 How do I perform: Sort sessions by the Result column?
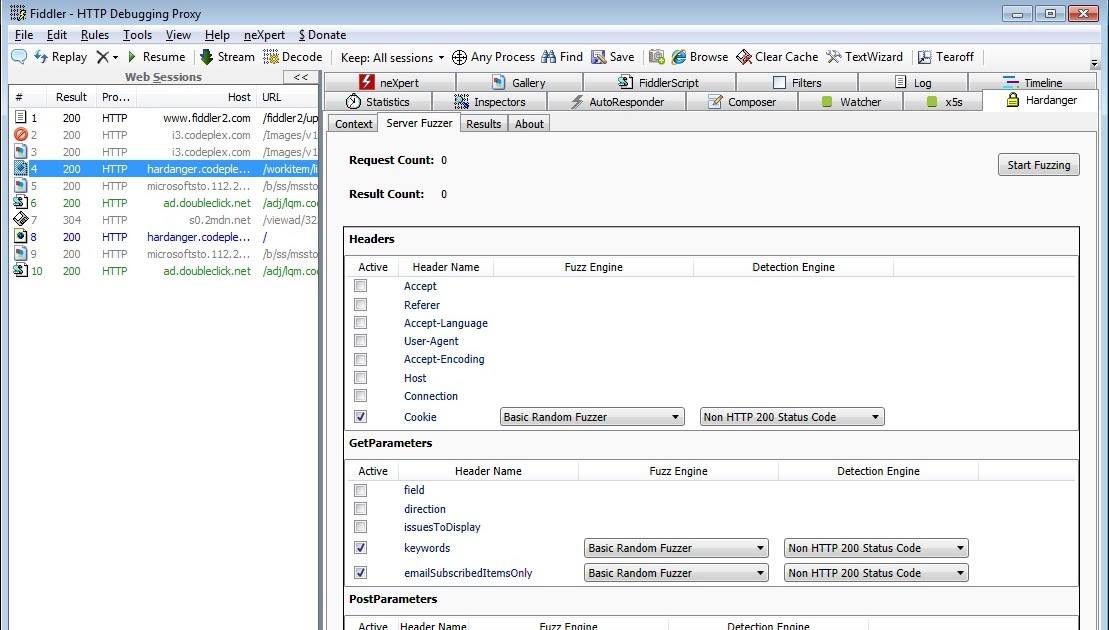[71, 97]
